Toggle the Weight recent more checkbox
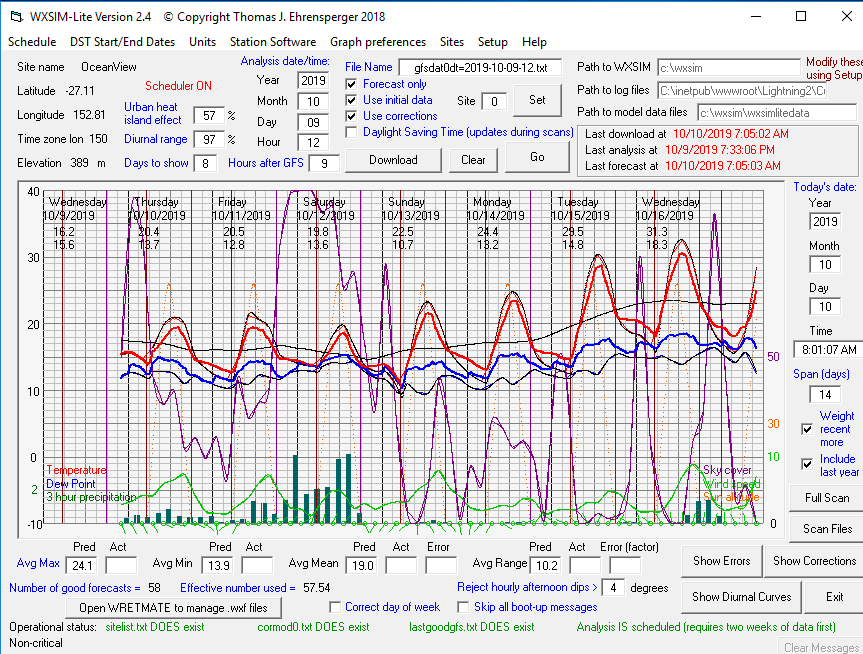Viewport: 863px width, 654px height. pyautogui.click(x=807, y=429)
